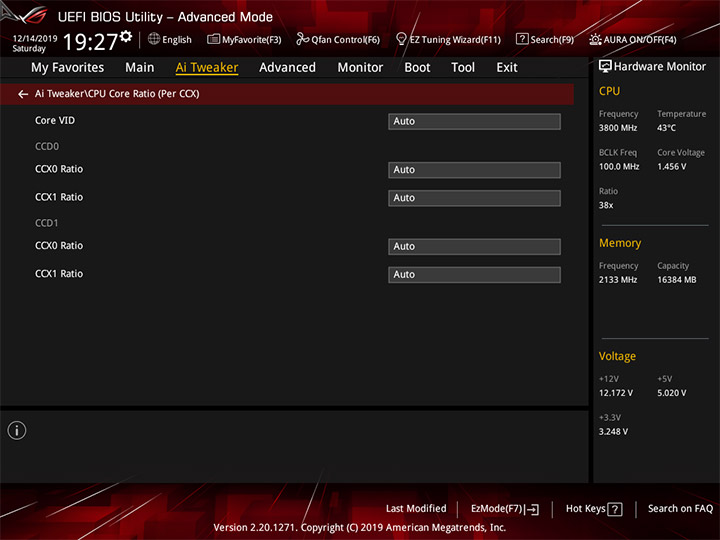Screen dimensions: 720x540
Task: Click the CPU temperature 43°C value
Action: point(666,128)
